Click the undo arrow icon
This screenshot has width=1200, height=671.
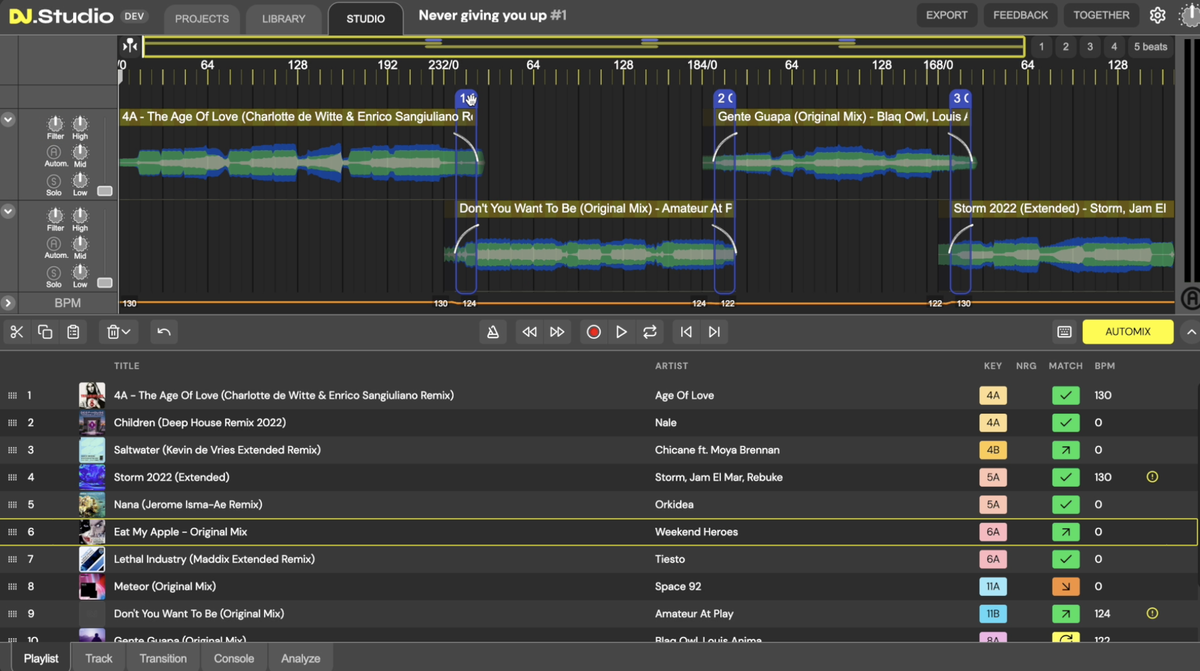[x=164, y=332]
